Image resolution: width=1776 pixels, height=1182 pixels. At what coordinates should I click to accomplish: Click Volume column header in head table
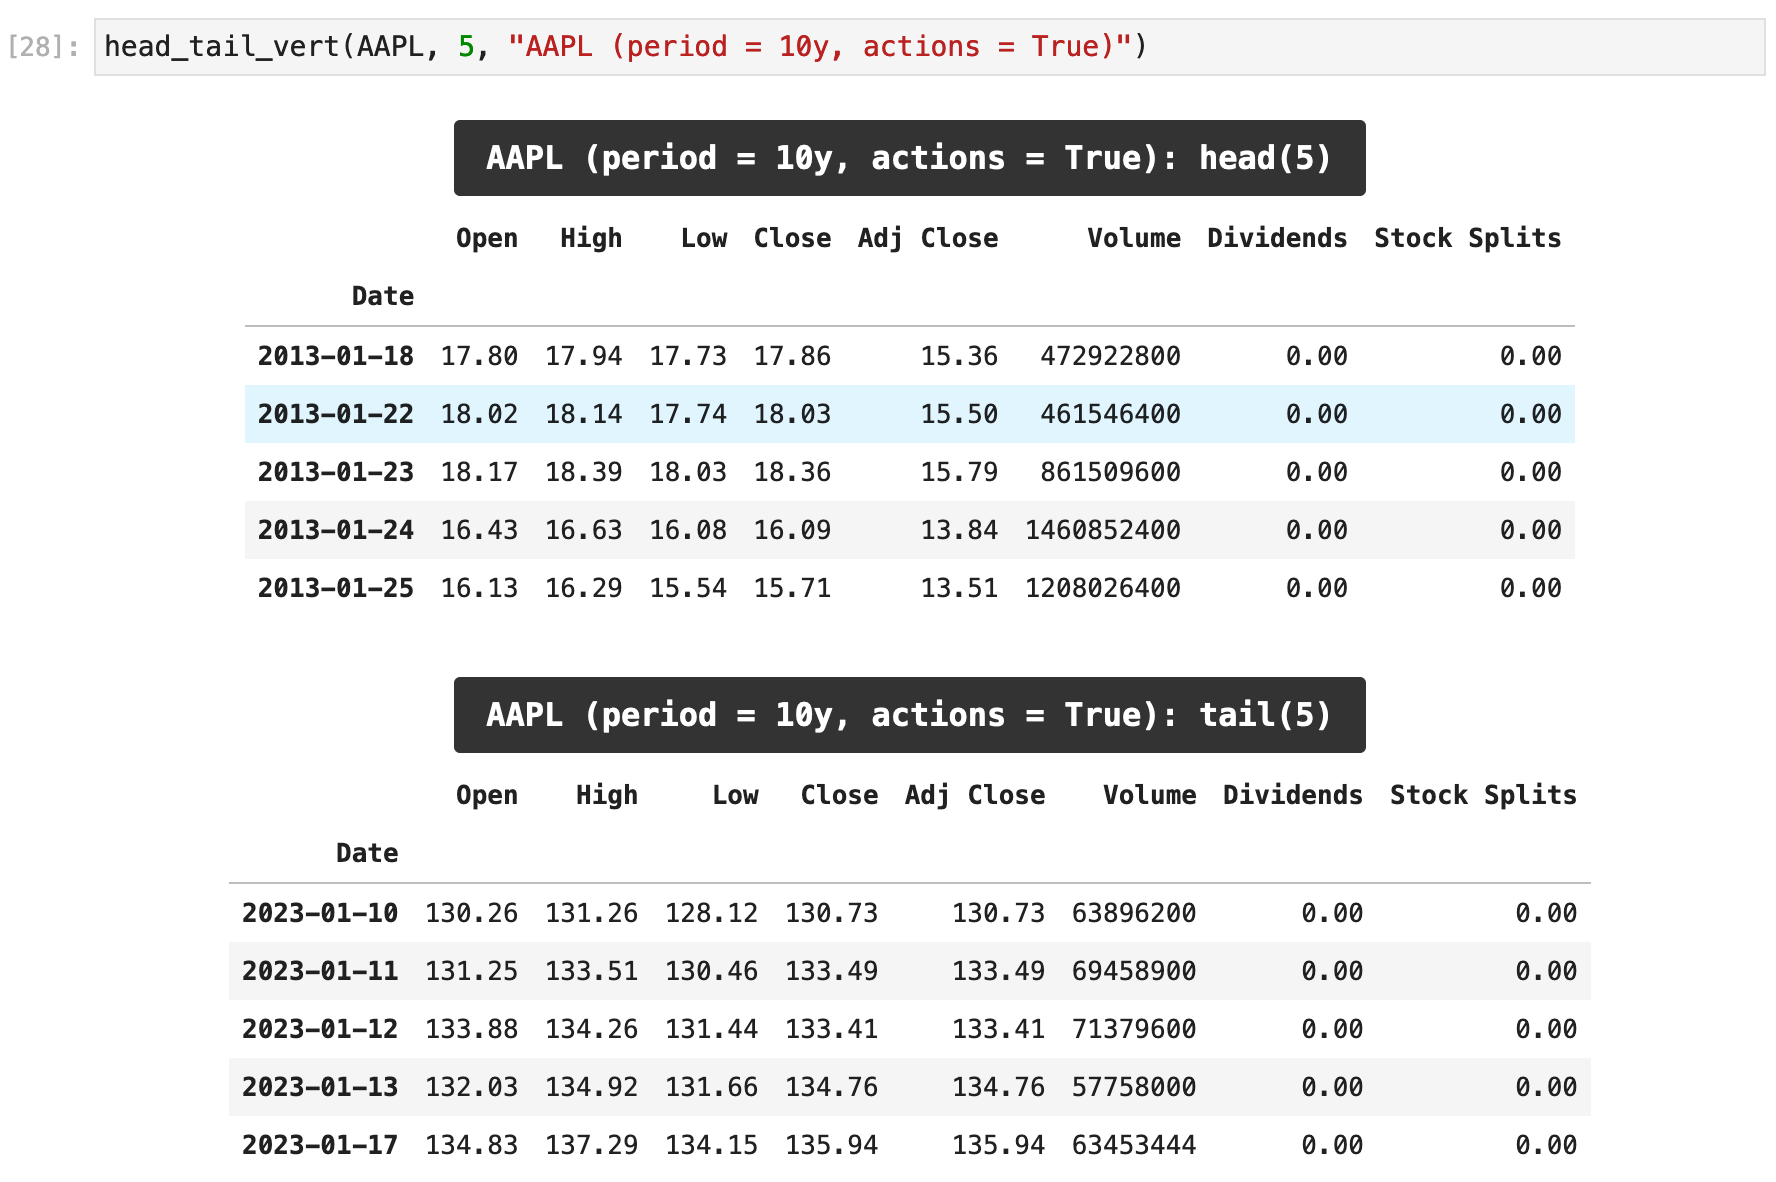pyautogui.click(x=1134, y=238)
